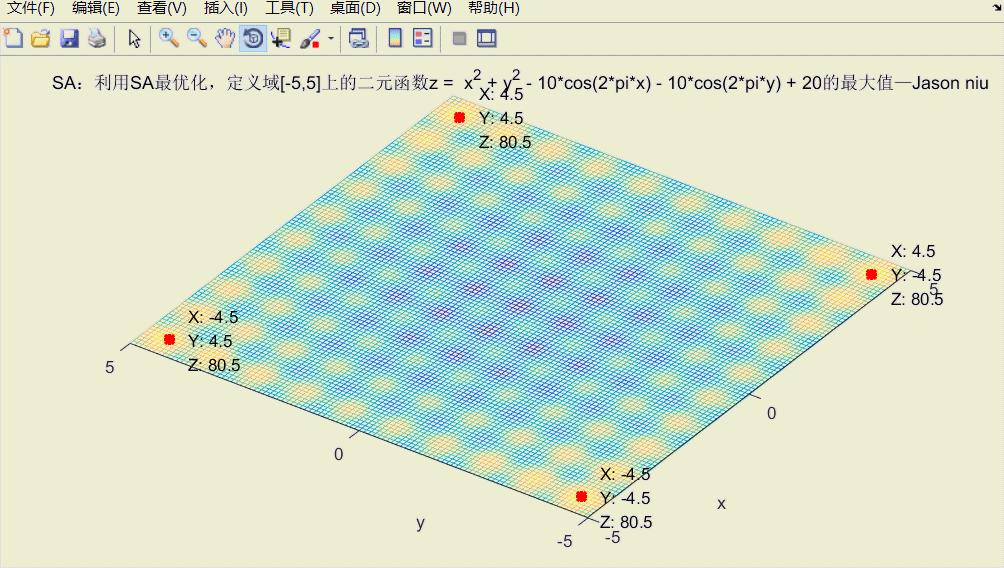Open the 帮助(H) menu

[x=494, y=8]
